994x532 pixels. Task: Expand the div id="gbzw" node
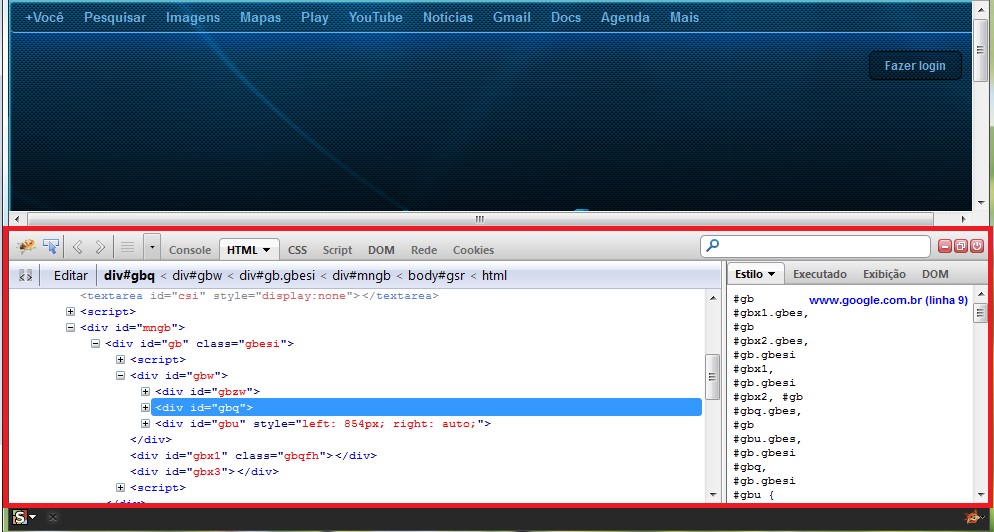click(145, 392)
